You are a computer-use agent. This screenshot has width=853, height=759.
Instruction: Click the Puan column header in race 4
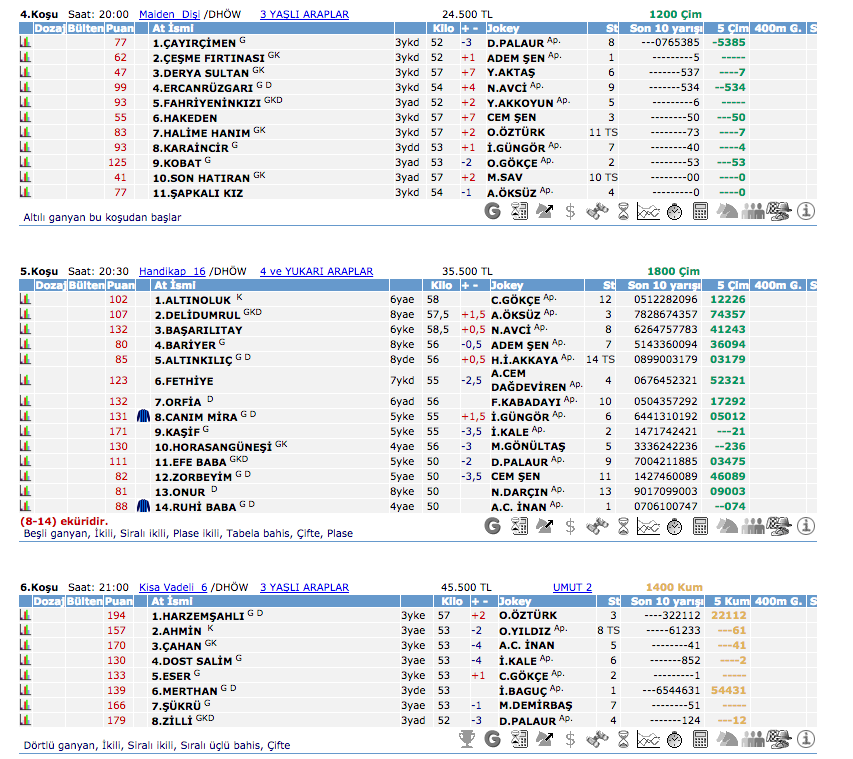[x=120, y=29]
